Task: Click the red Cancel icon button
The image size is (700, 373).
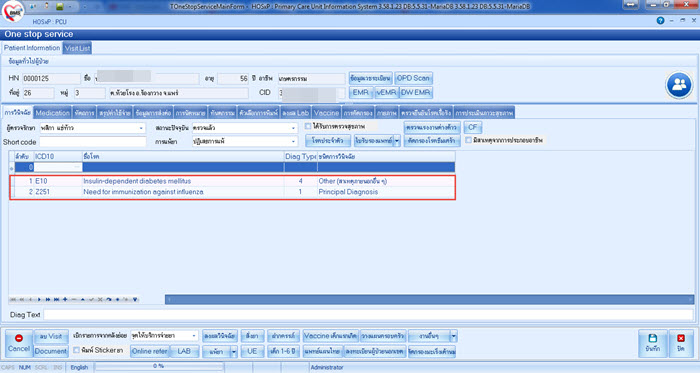Action: pos(19,344)
